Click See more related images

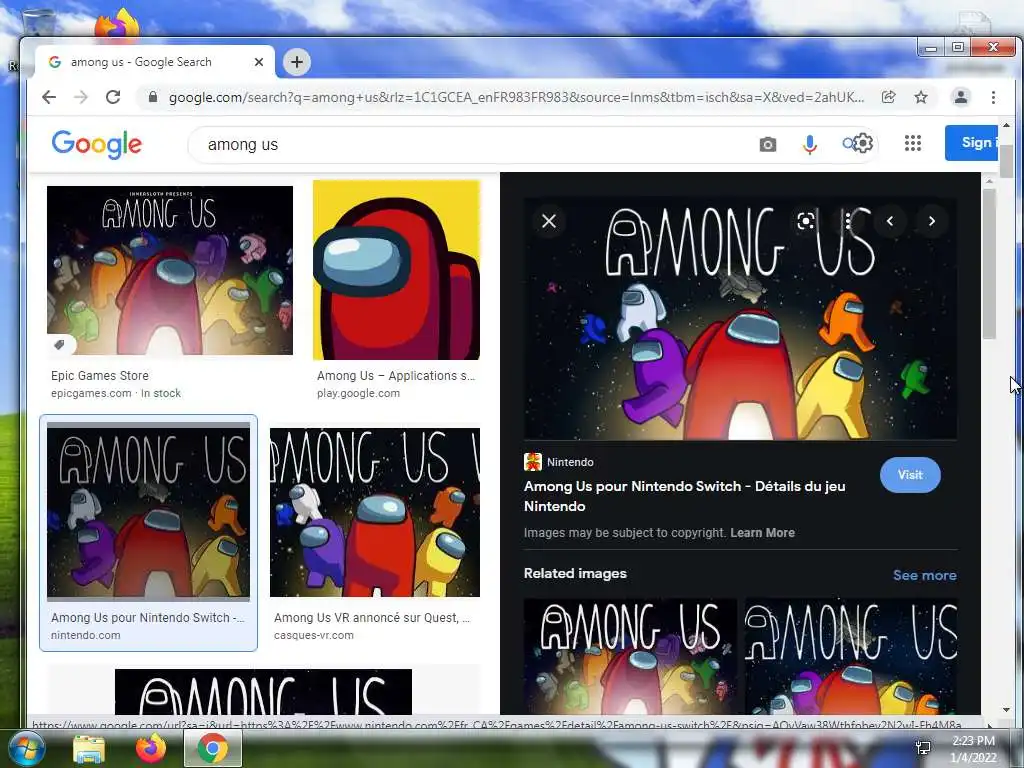click(925, 575)
